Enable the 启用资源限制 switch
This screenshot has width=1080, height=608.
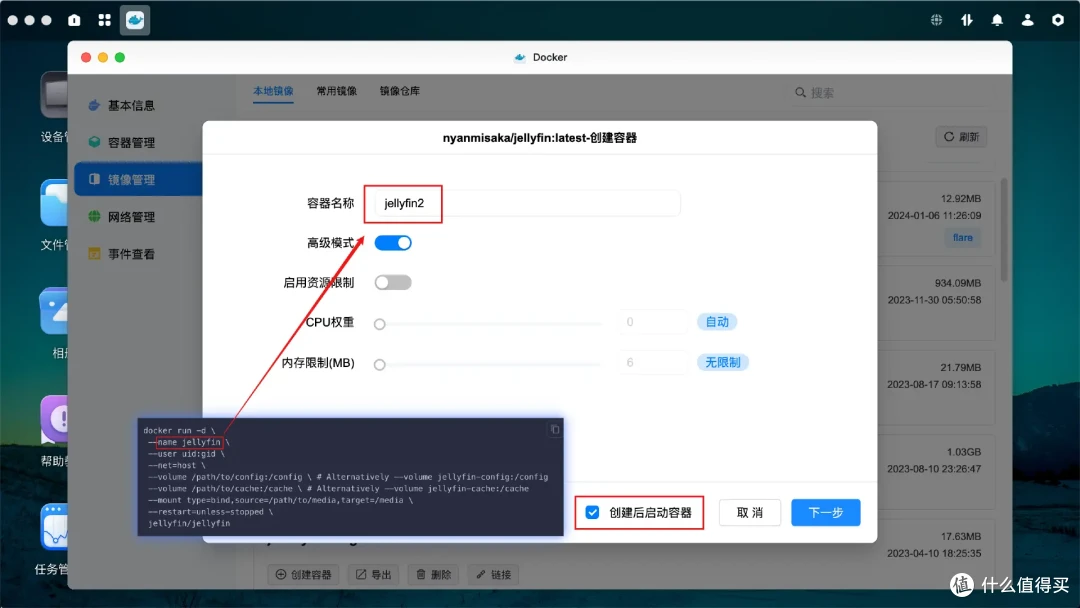coord(393,282)
